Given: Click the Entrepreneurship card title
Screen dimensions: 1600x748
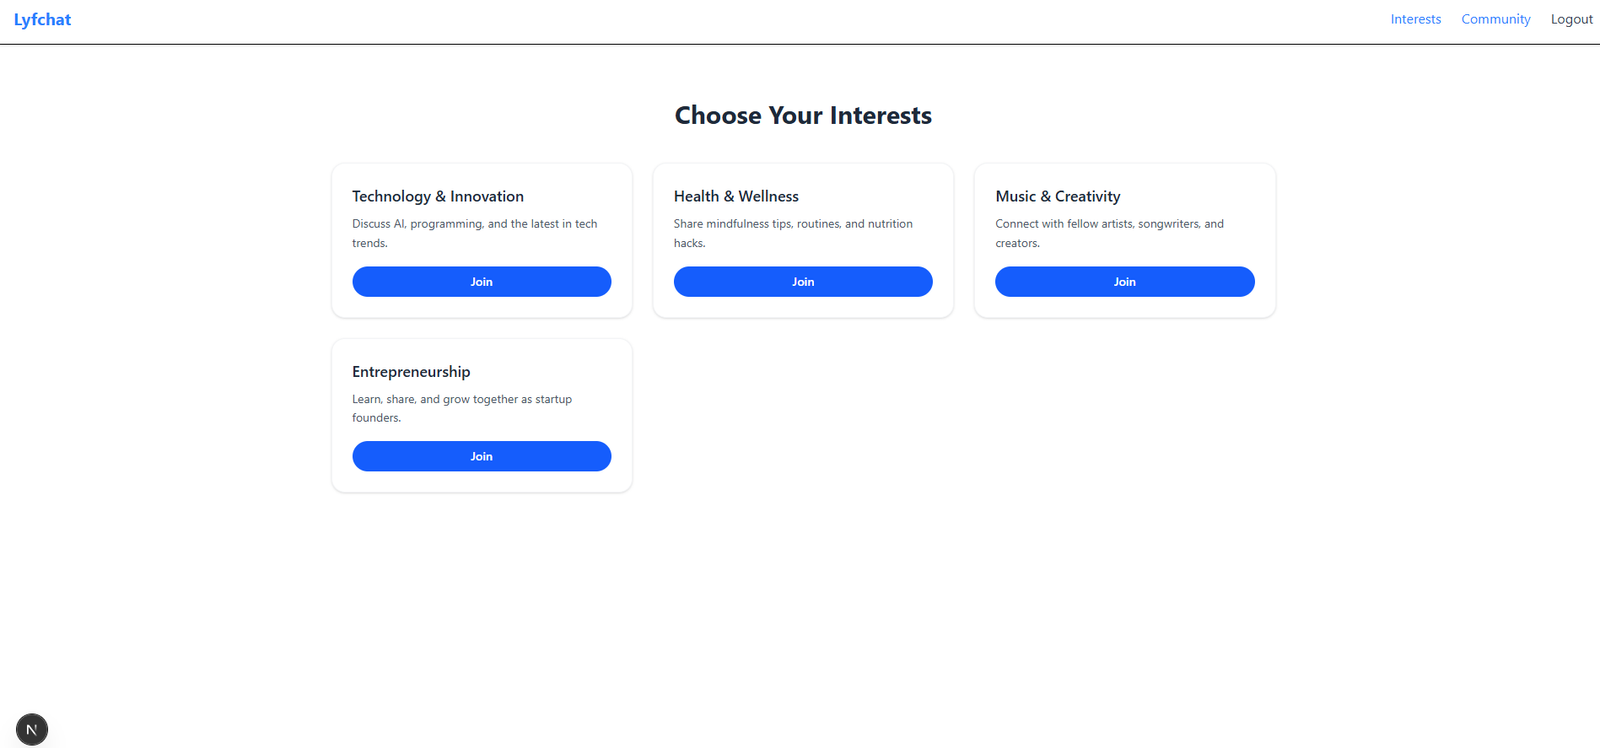Looking at the screenshot, I should [411, 372].
